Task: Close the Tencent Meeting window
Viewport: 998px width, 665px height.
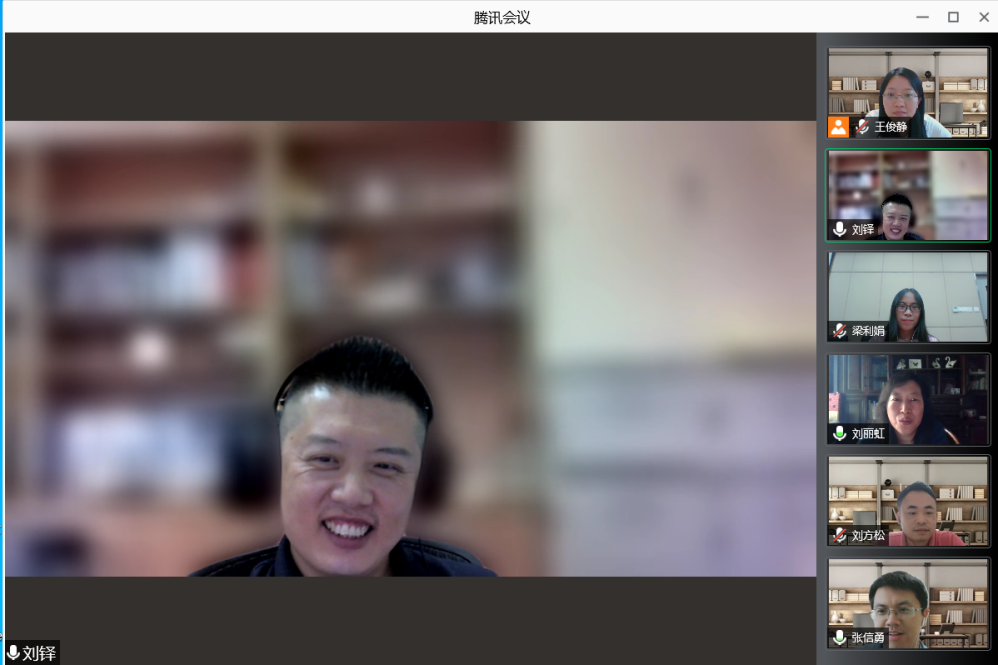Action: pos(983,17)
